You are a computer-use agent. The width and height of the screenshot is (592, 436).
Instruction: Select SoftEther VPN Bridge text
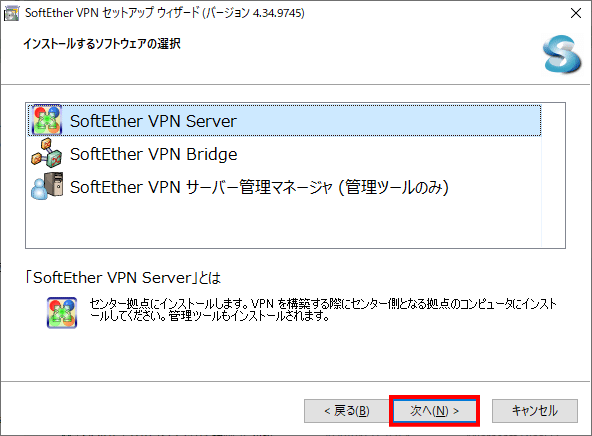[154, 154]
